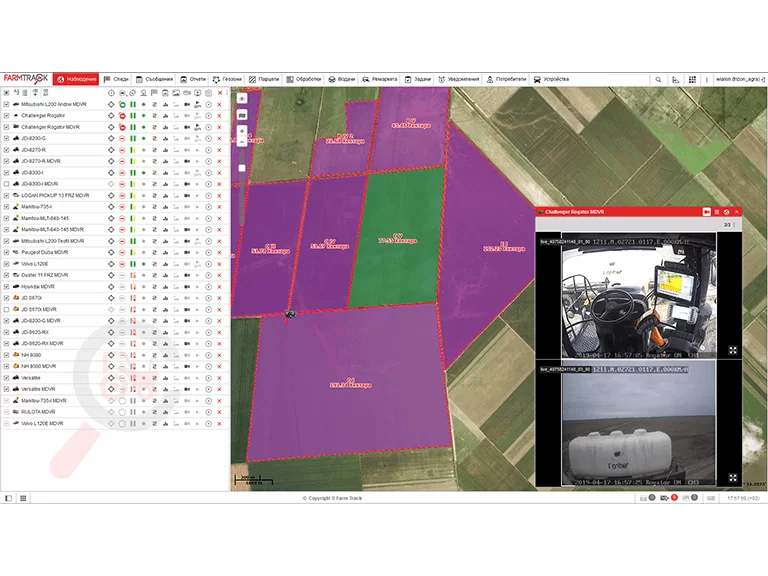Open list icon in Challenger Rogator MDVR window header
Screen dimensions: 768x576
[717, 212]
